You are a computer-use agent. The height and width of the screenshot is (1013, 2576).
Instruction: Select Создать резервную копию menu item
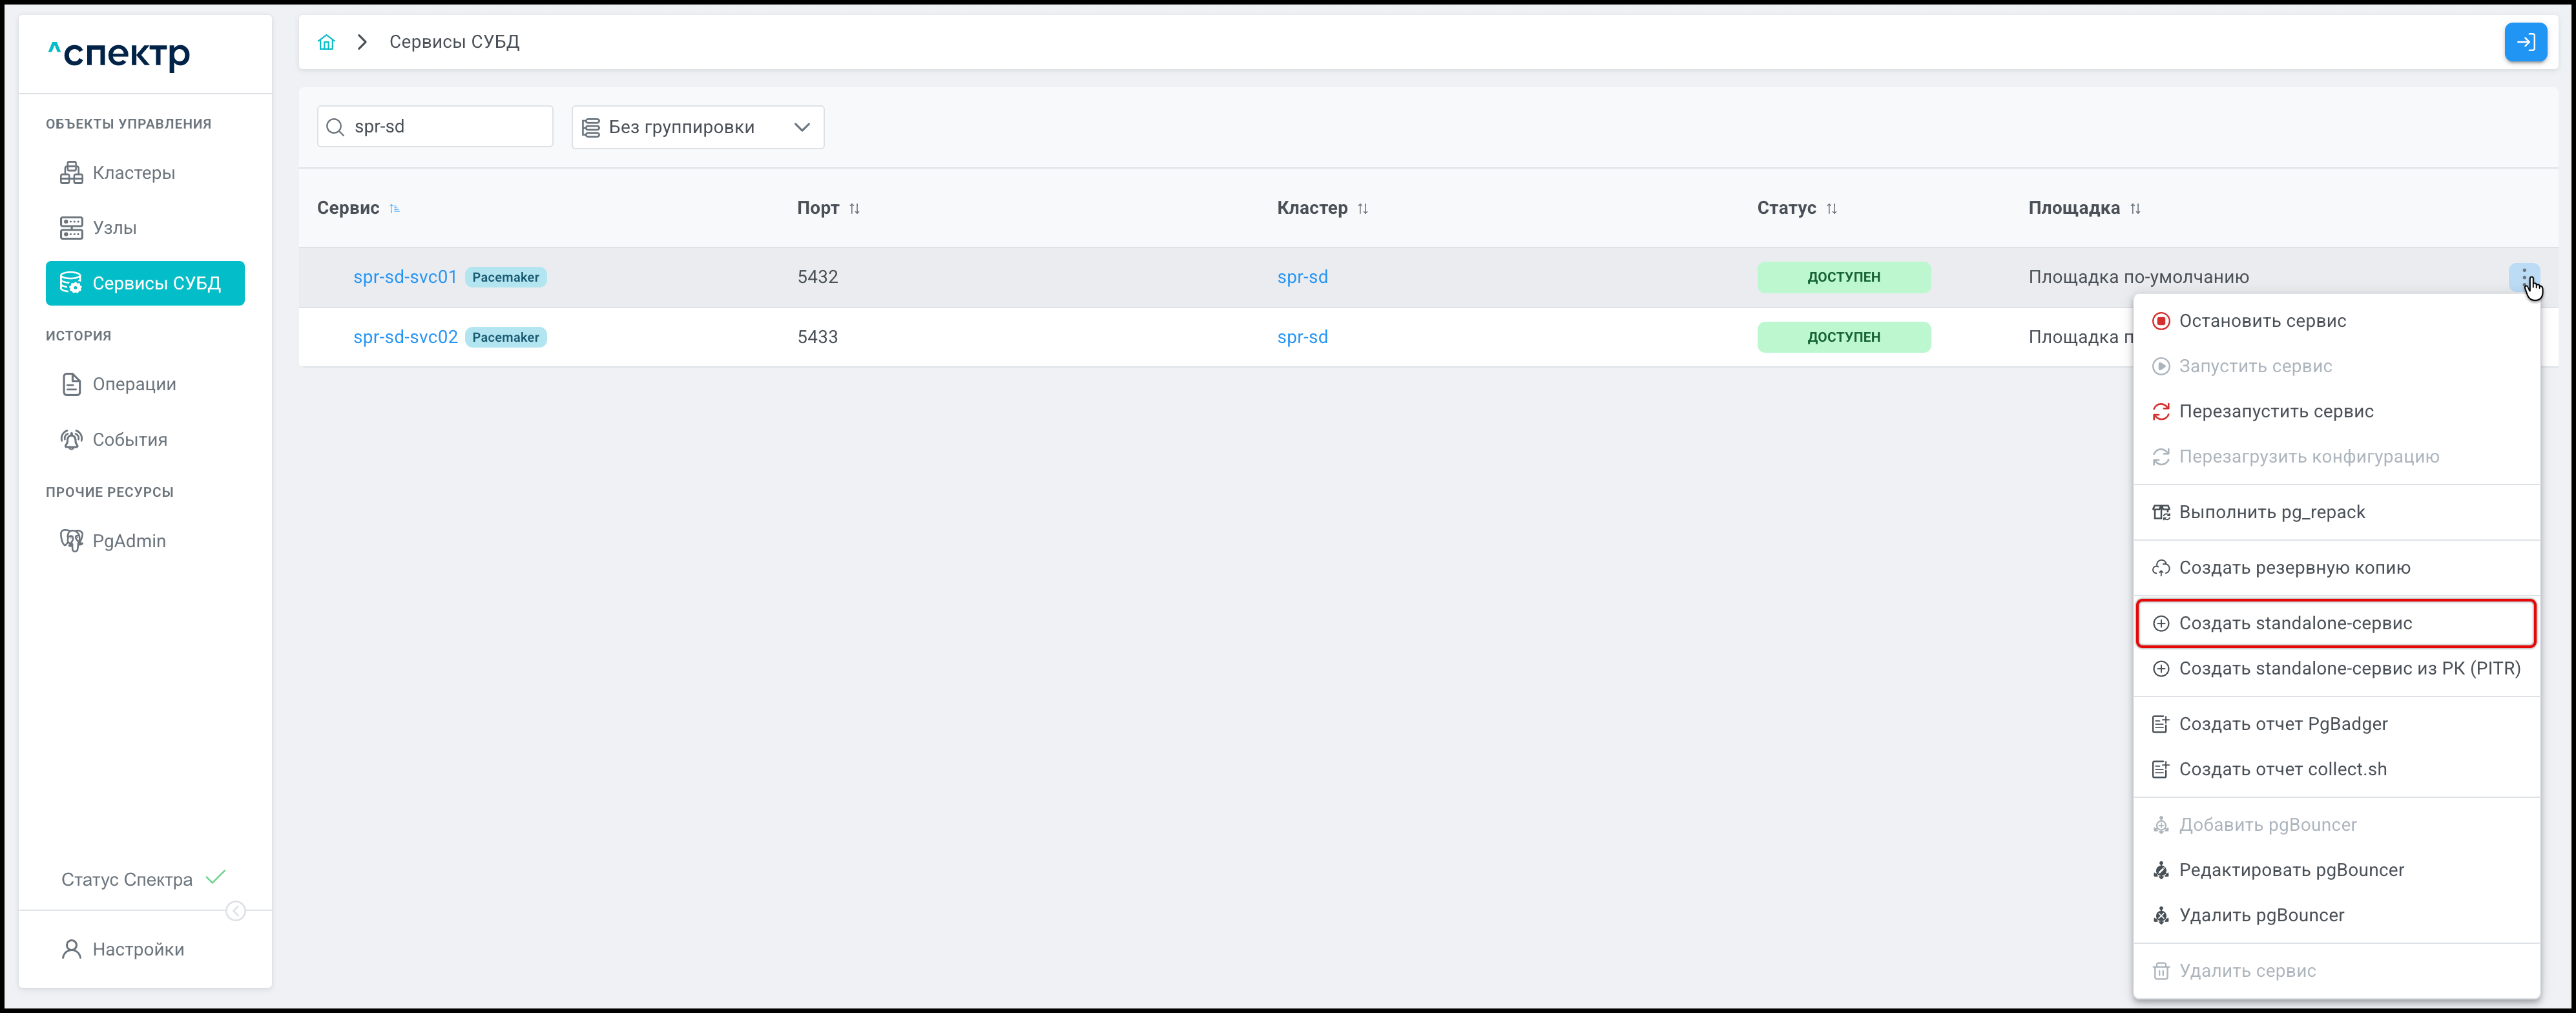[2294, 568]
